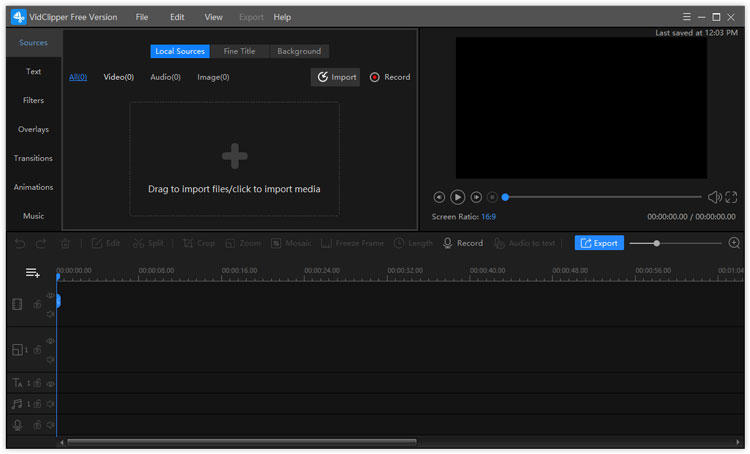Toggle lock on the main video track
This screenshot has height=454, width=750.
pyautogui.click(x=37, y=304)
